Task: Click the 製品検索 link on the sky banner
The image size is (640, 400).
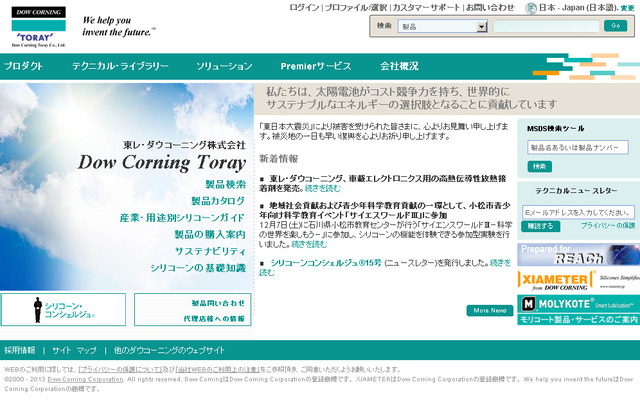Action: pos(225,184)
